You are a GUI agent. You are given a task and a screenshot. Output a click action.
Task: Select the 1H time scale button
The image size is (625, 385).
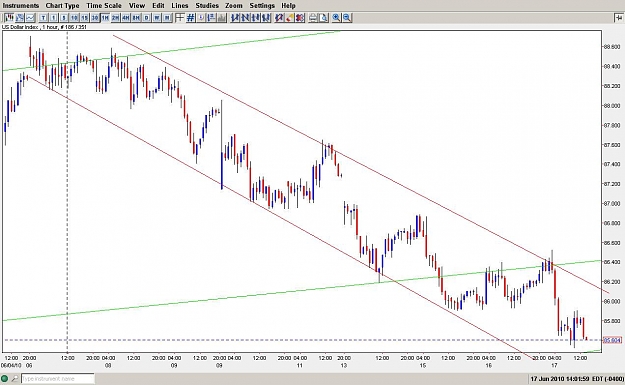pyautogui.click(x=105, y=18)
